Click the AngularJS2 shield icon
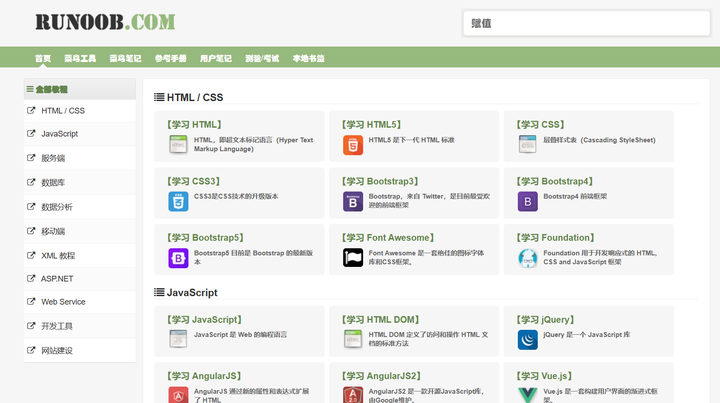 [353, 395]
